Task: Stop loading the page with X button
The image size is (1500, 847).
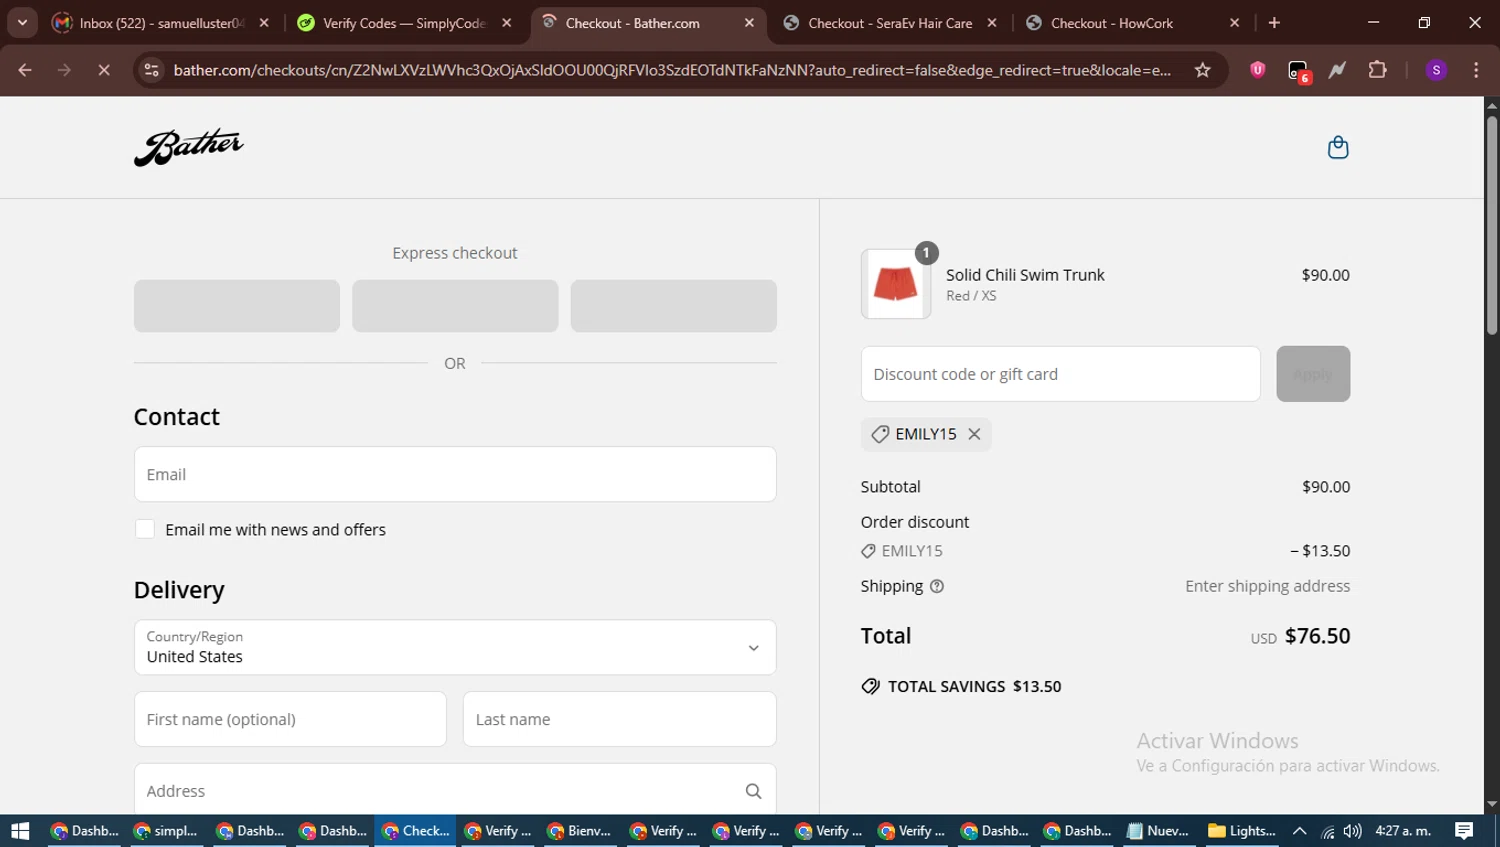Action: 104,70
